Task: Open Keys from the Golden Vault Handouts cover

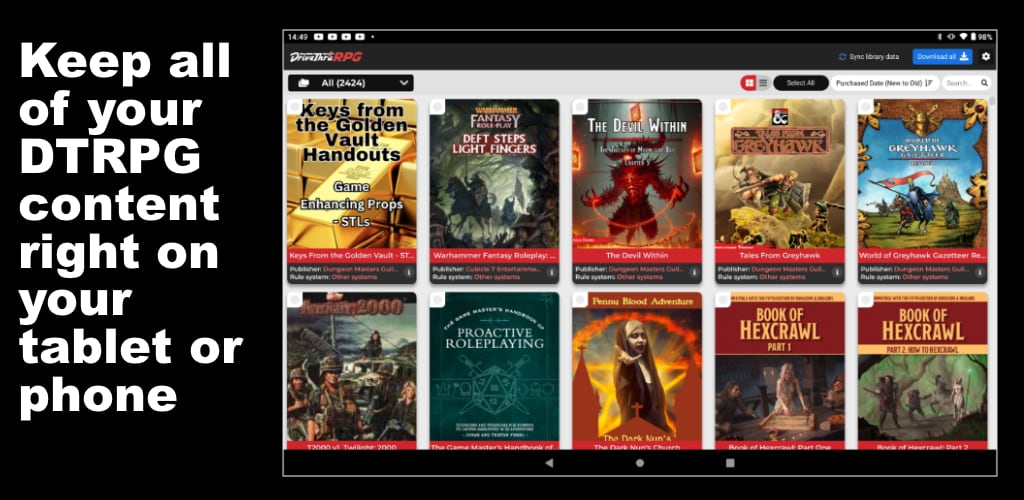Action: tap(352, 174)
